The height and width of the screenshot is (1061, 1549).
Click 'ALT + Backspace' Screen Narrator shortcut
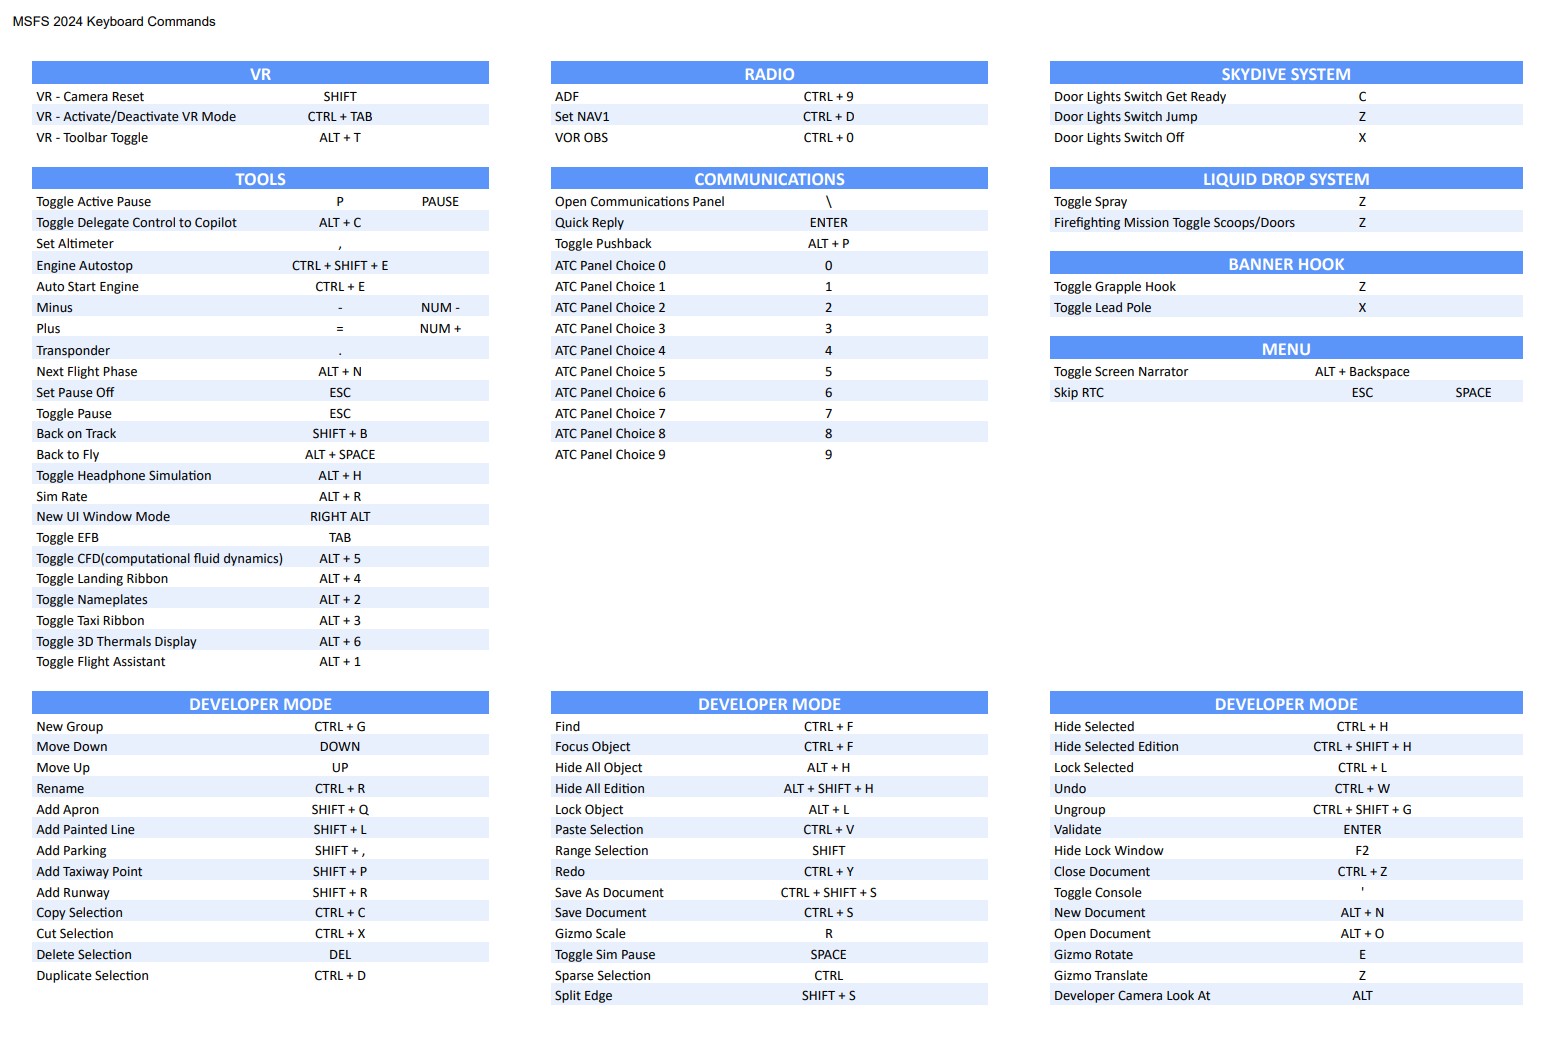(x=1362, y=372)
